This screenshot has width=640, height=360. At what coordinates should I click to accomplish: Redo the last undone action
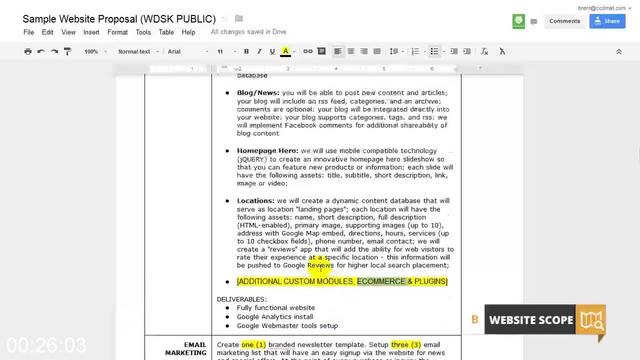[x=54, y=51]
